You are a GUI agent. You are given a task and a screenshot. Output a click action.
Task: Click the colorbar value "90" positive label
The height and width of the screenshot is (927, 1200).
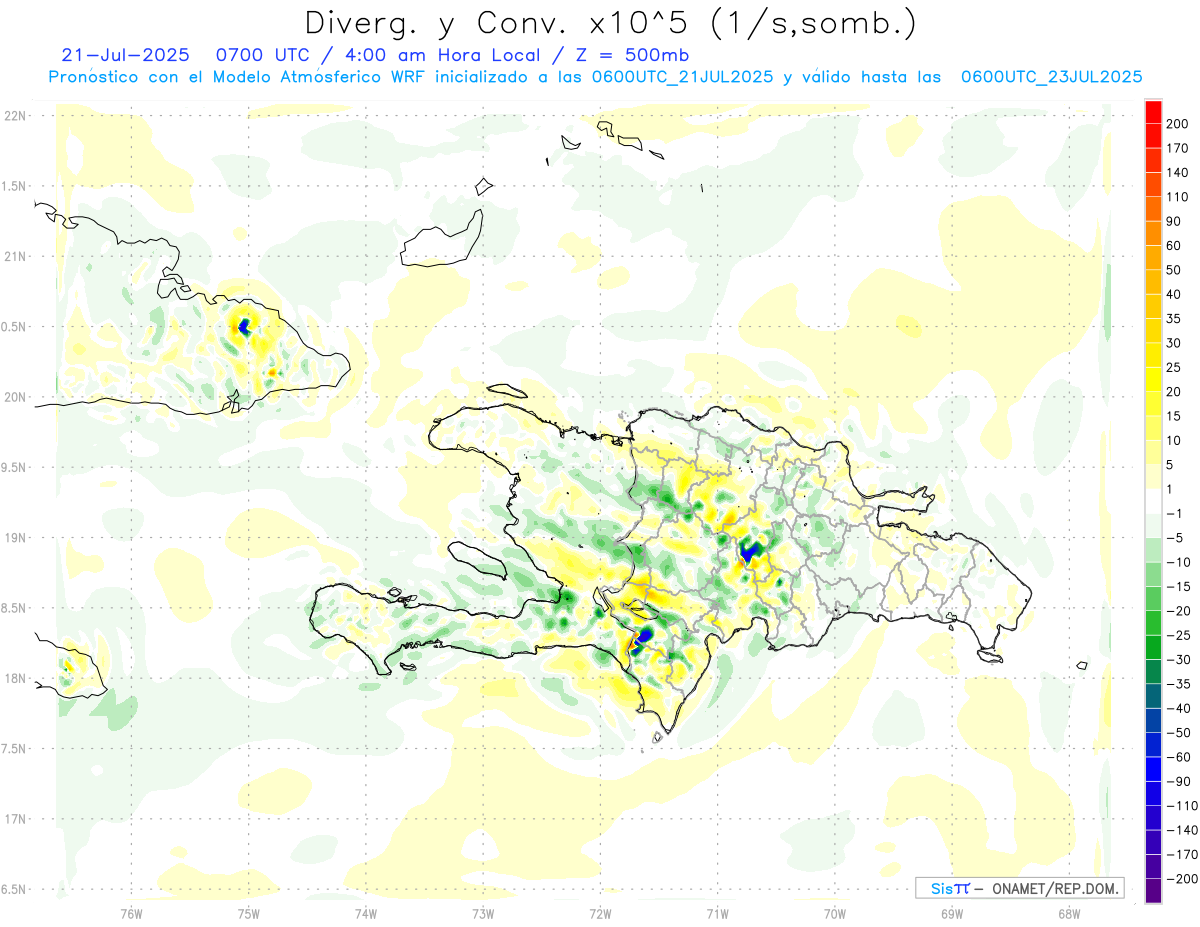pos(1175,221)
